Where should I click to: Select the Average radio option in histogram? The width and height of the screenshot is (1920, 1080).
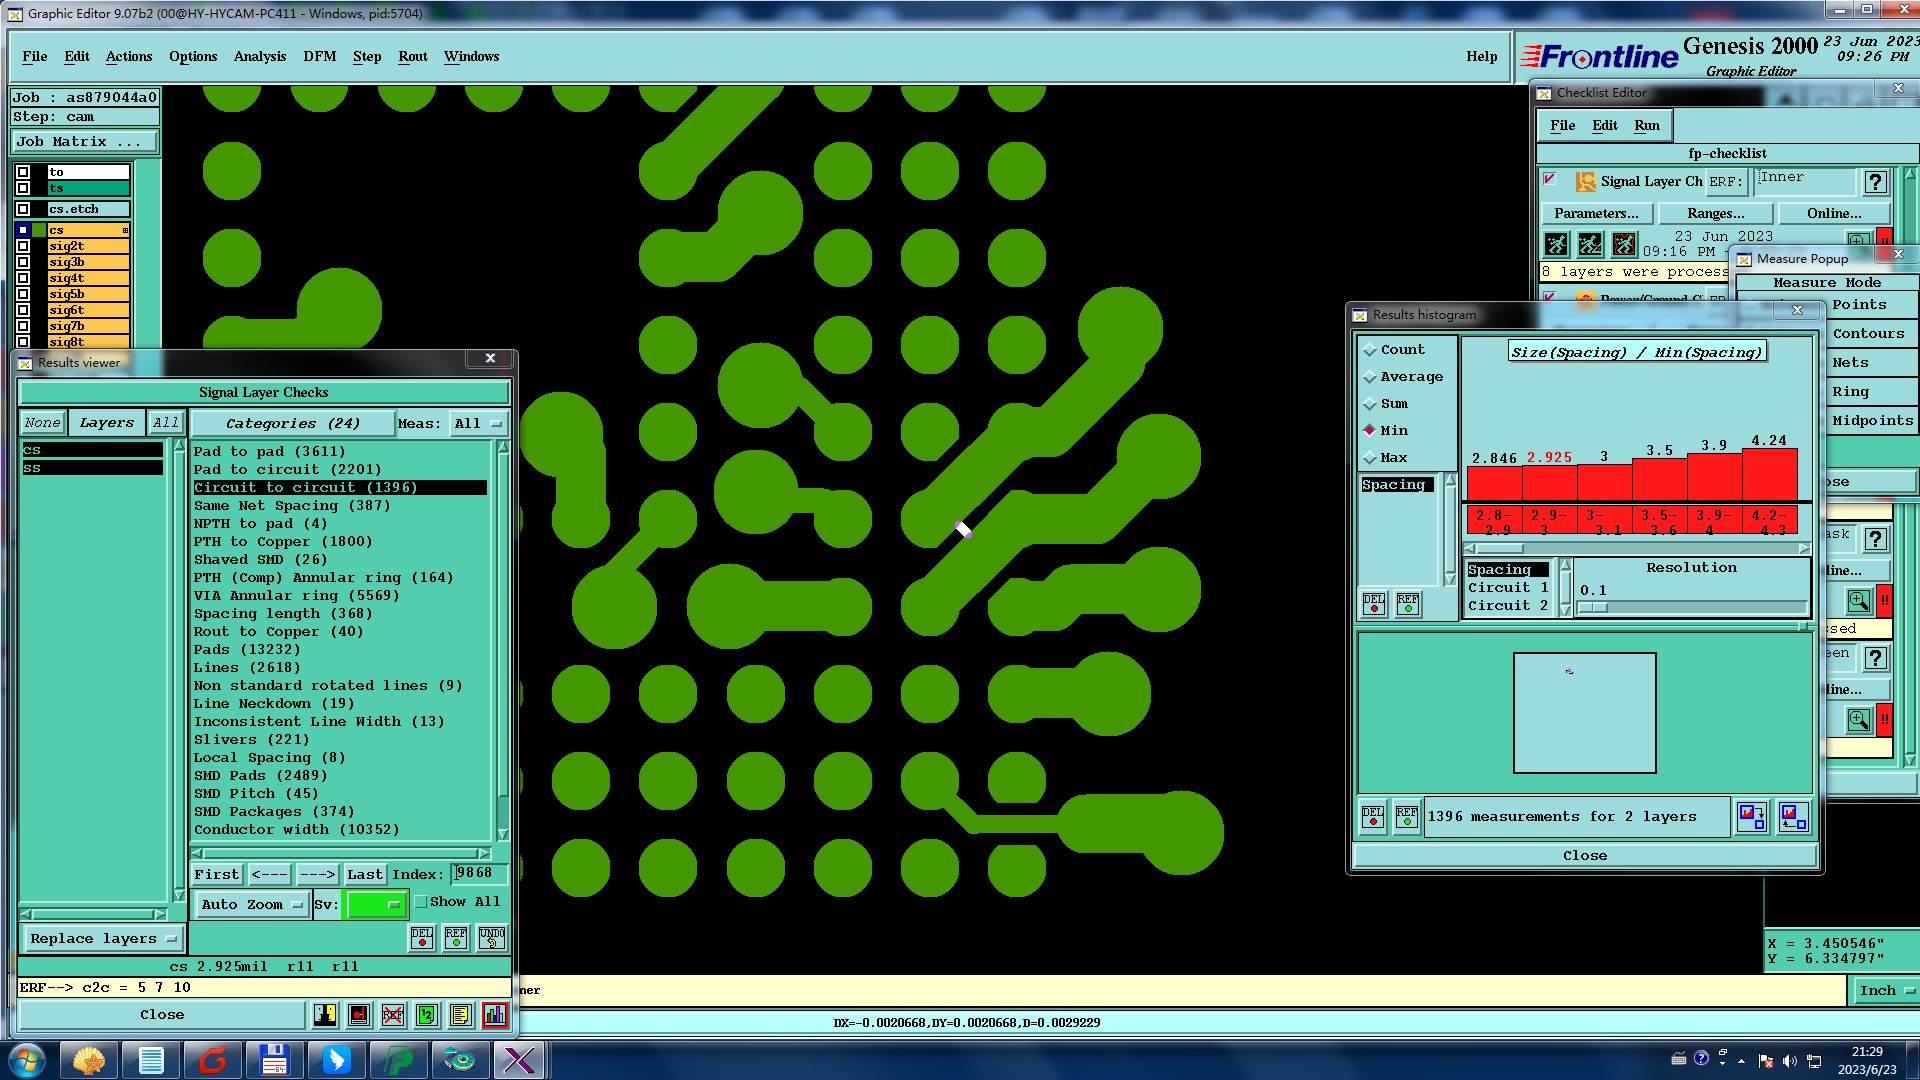pyautogui.click(x=1370, y=377)
